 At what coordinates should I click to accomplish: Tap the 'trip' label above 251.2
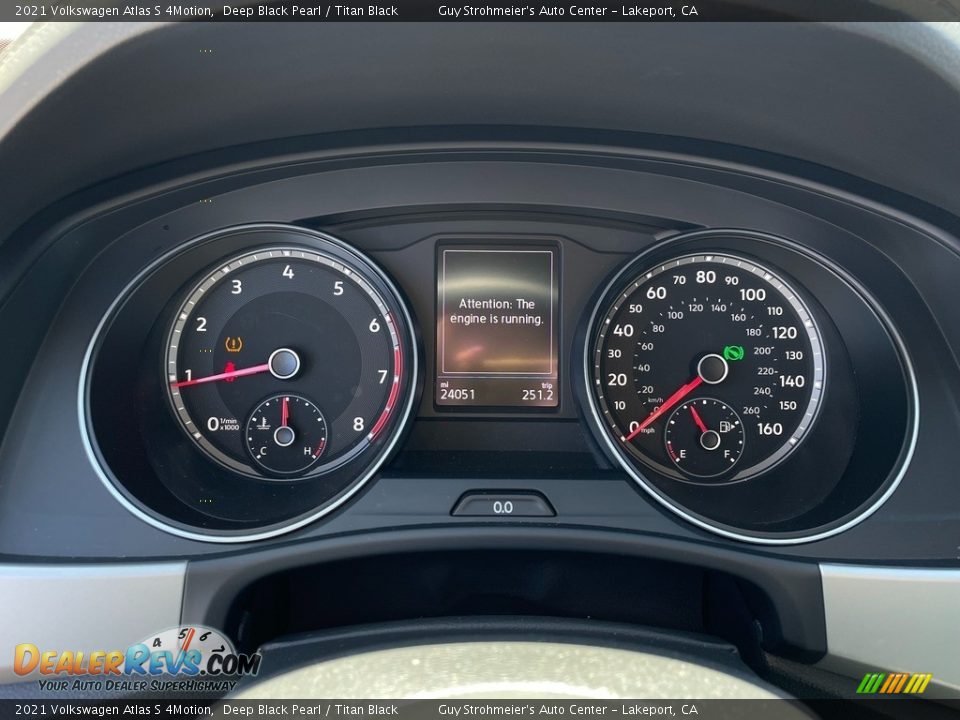[x=547, y=385]
